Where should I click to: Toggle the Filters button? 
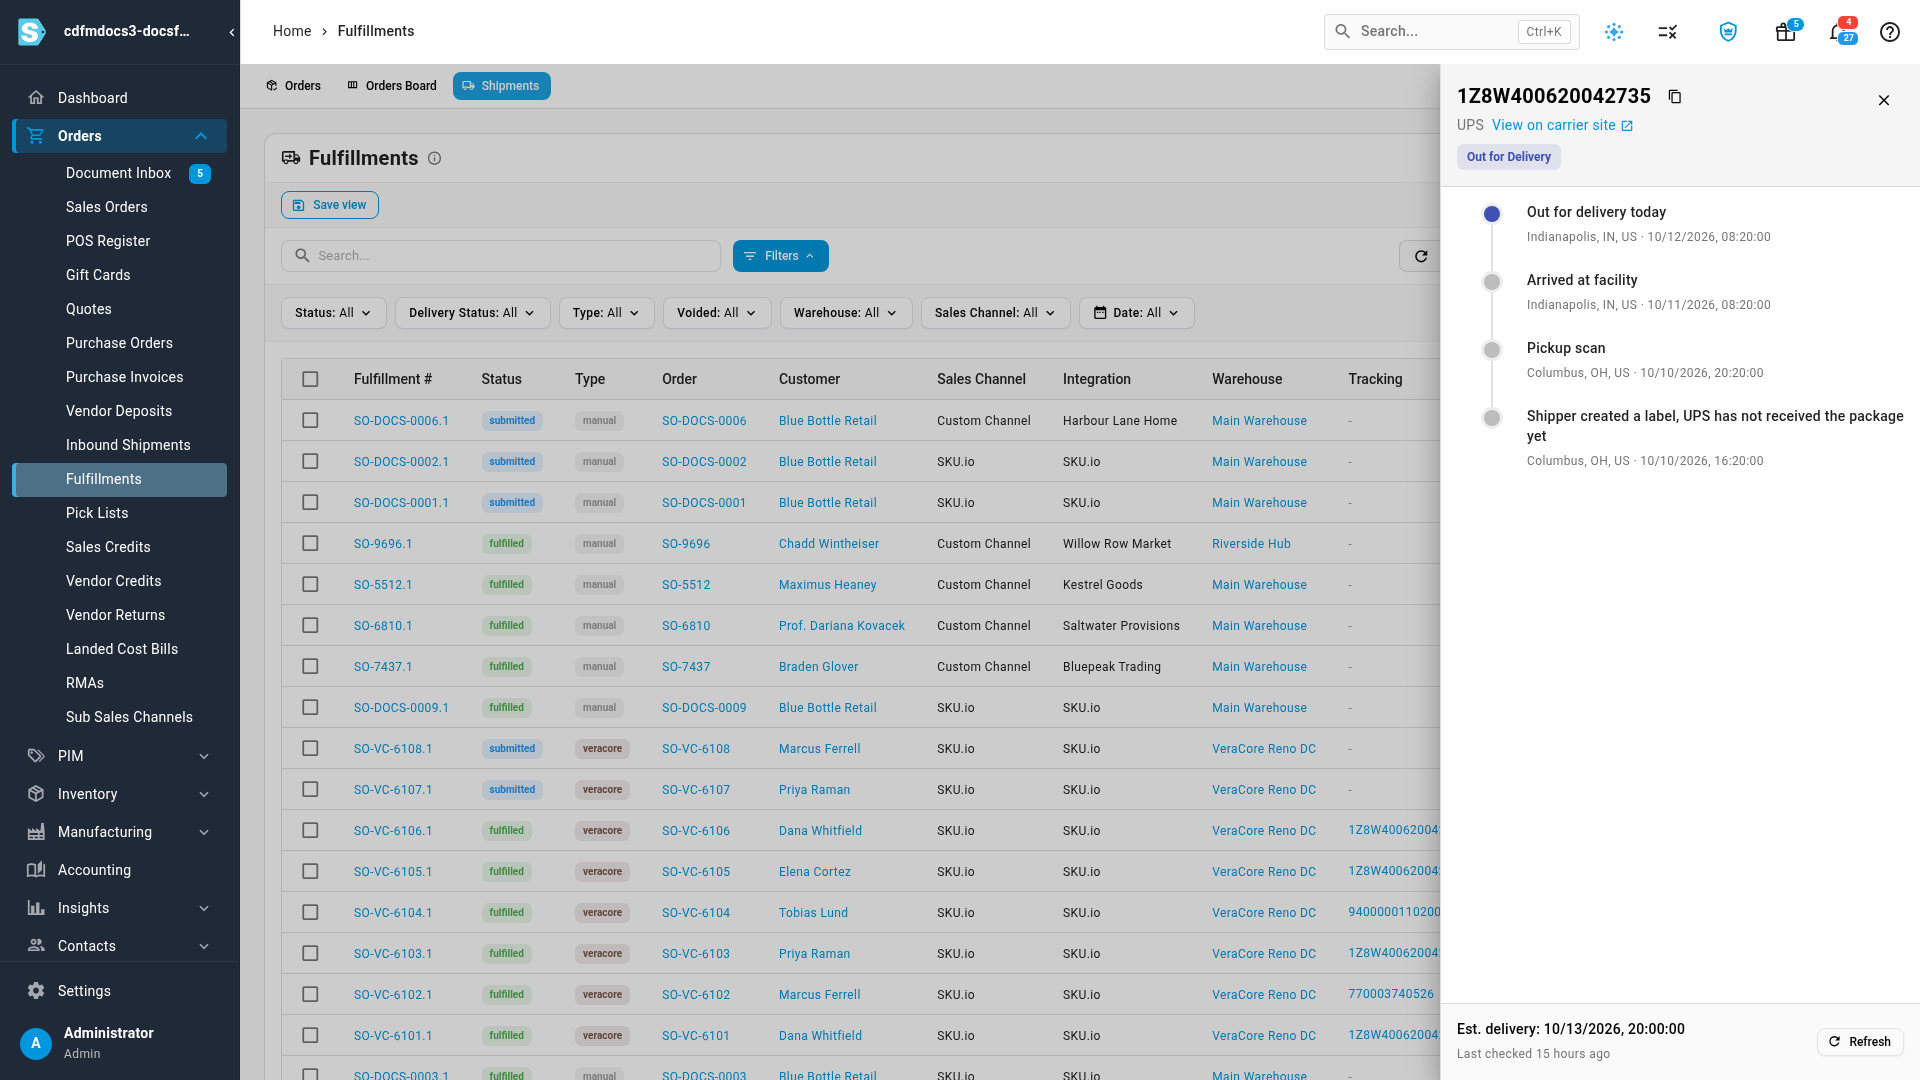(x=780, y=256)
